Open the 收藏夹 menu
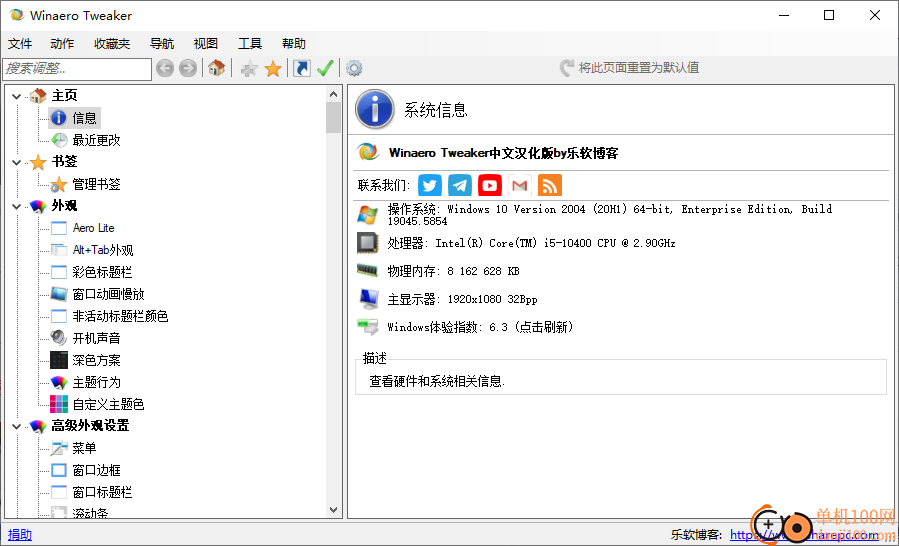Image resolution: width=899 pixels, height=546 pixels. [x=112, y=44]
